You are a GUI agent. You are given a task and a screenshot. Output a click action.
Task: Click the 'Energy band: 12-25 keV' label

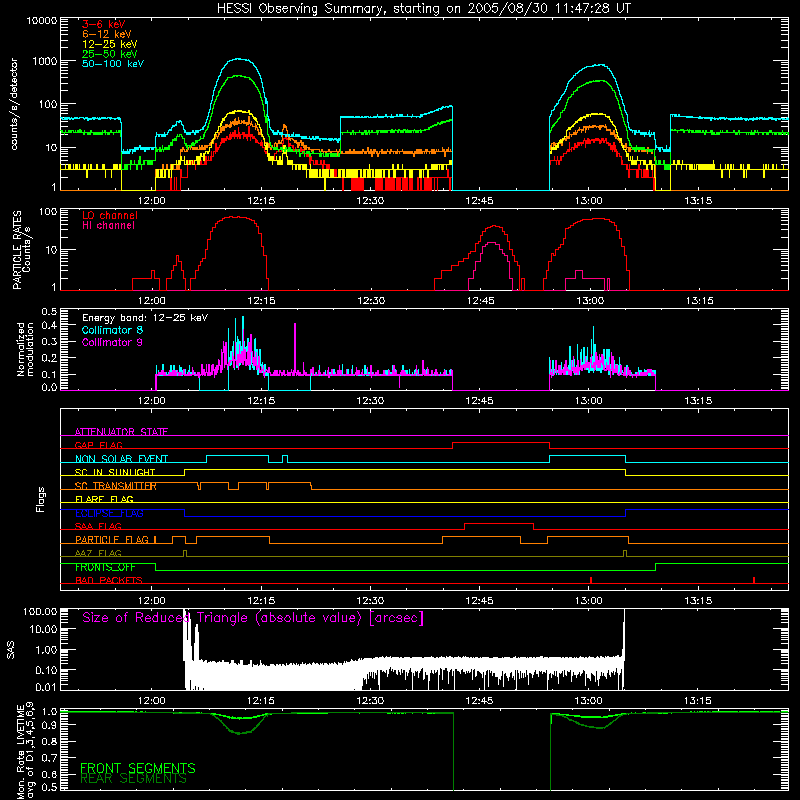[x=145, y=318]
